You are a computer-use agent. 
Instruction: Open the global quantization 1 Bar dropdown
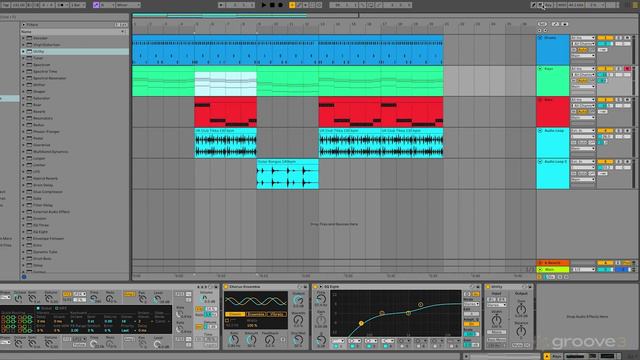pos(78,5)
